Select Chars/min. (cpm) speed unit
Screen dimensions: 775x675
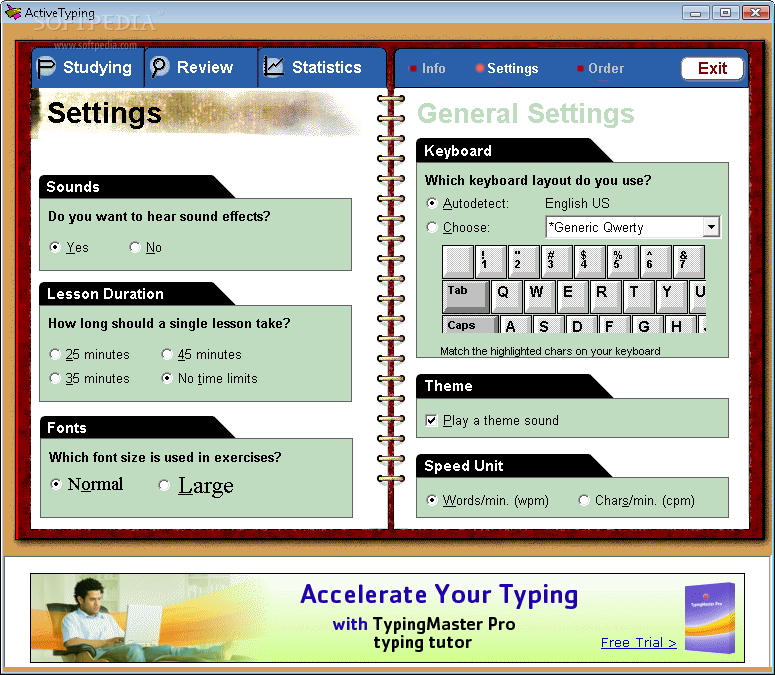[637, 501]
